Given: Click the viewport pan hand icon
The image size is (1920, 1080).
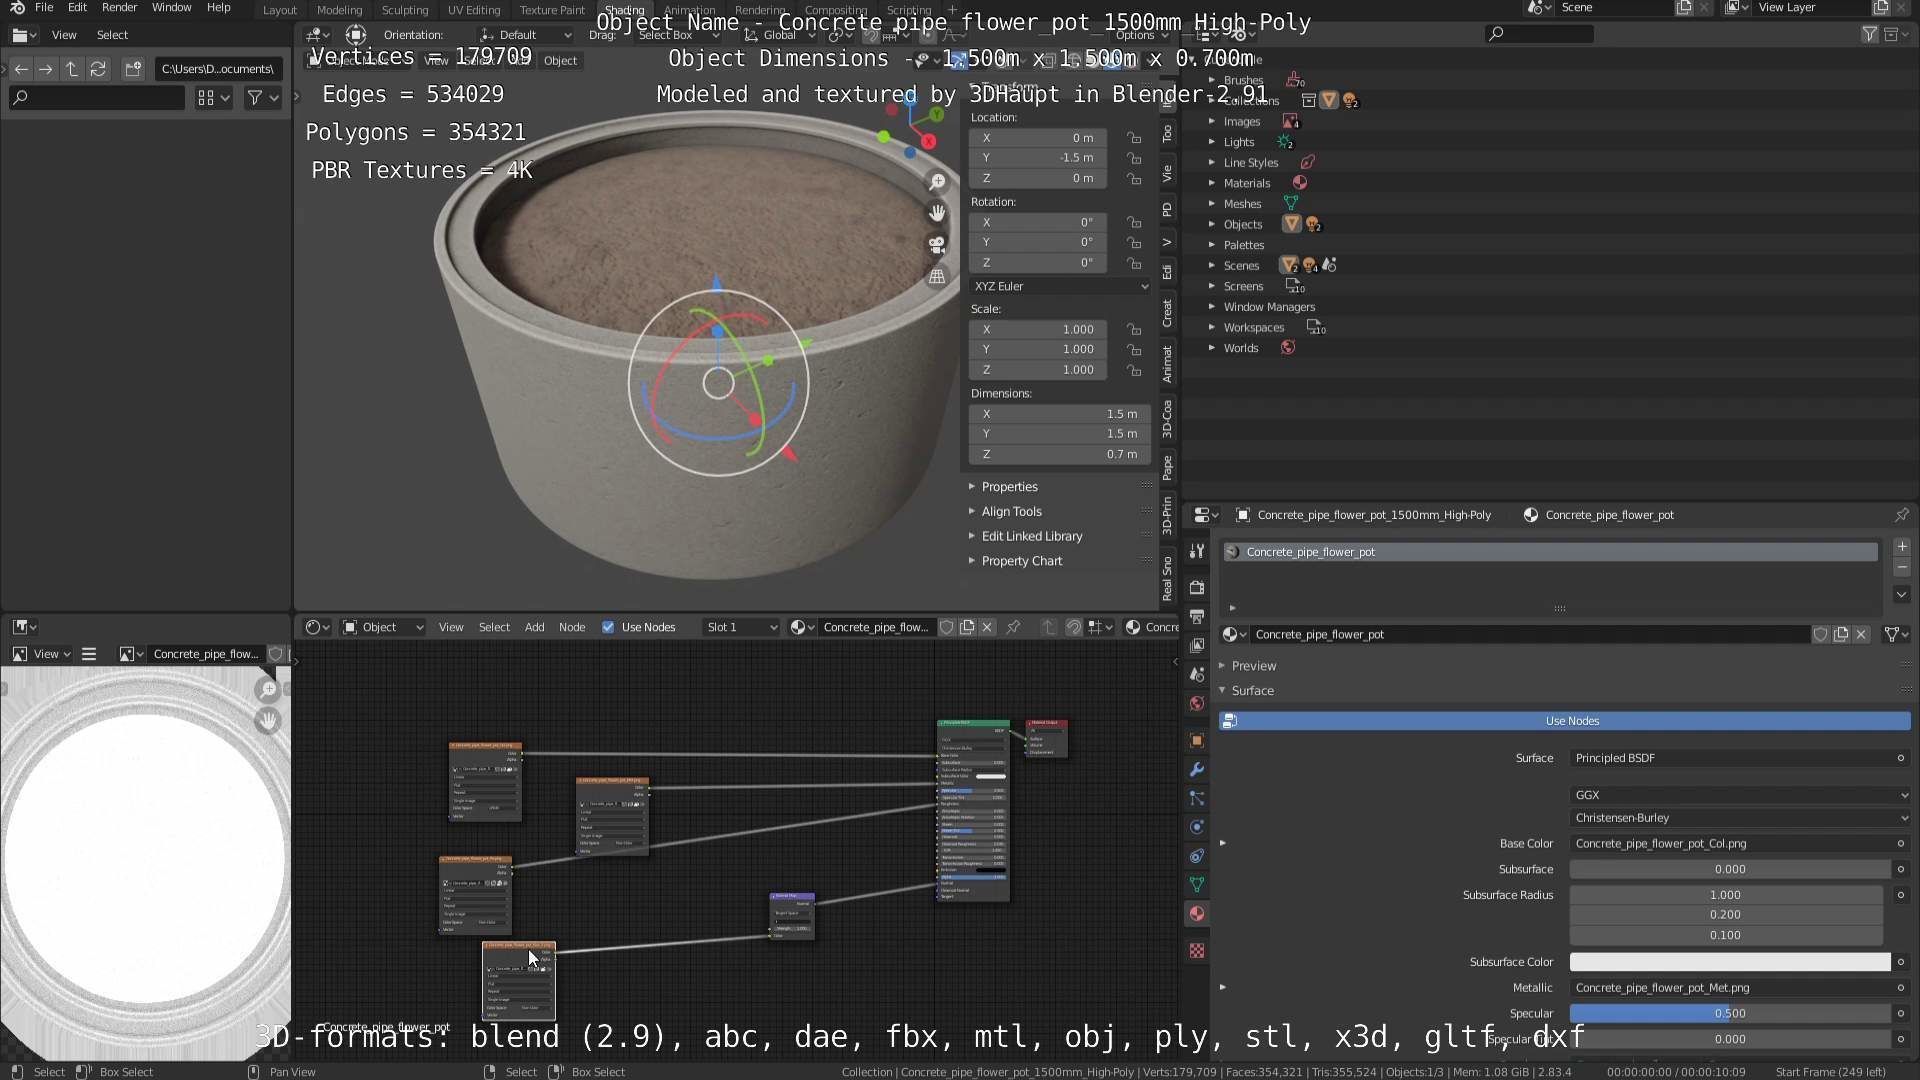Looking at the screenshot, I should pyautogui.click(x=937, y=212).
